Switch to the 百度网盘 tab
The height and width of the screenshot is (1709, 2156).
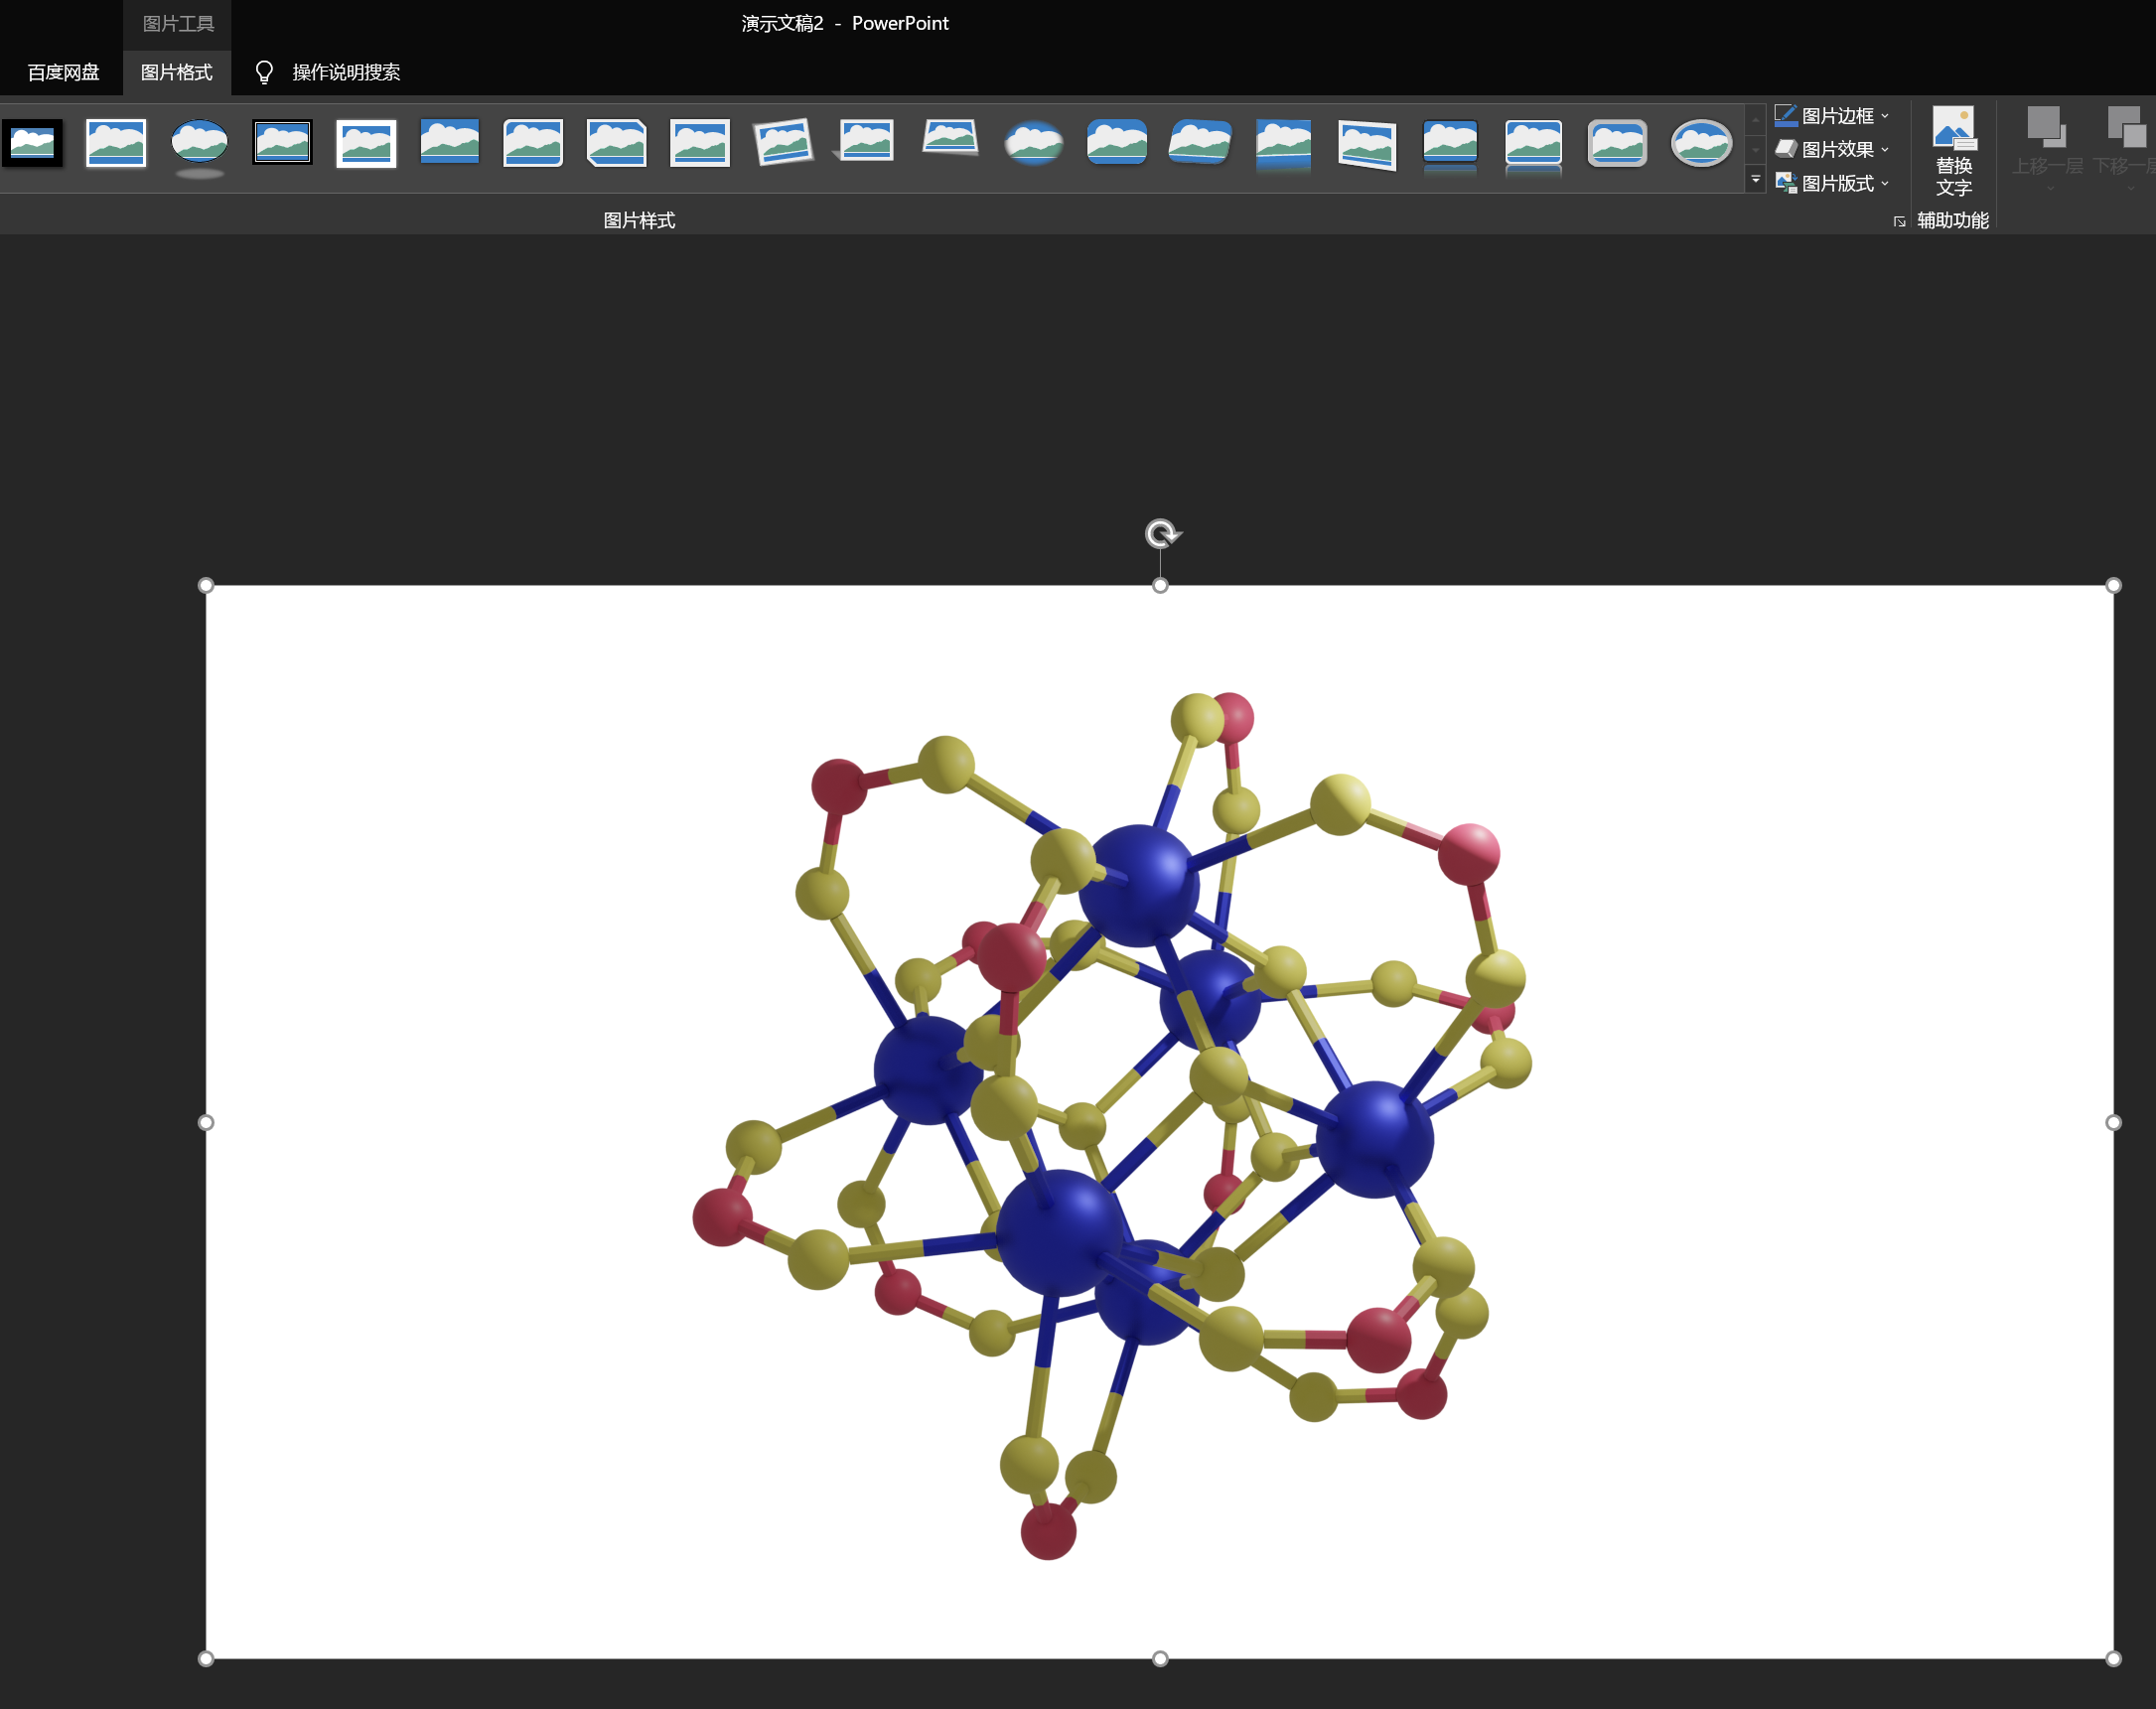[x=63, y=72]
